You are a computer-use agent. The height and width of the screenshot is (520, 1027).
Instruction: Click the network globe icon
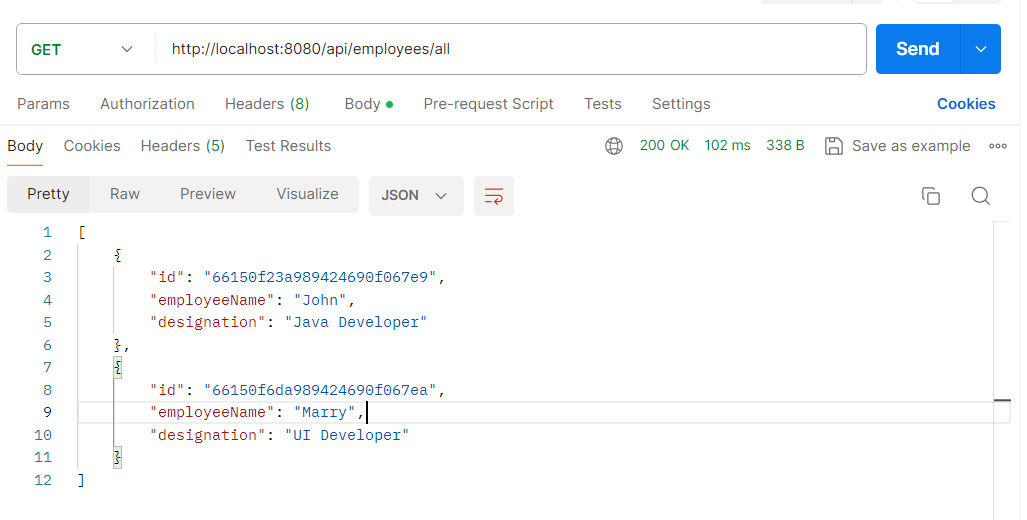(614, 146)
